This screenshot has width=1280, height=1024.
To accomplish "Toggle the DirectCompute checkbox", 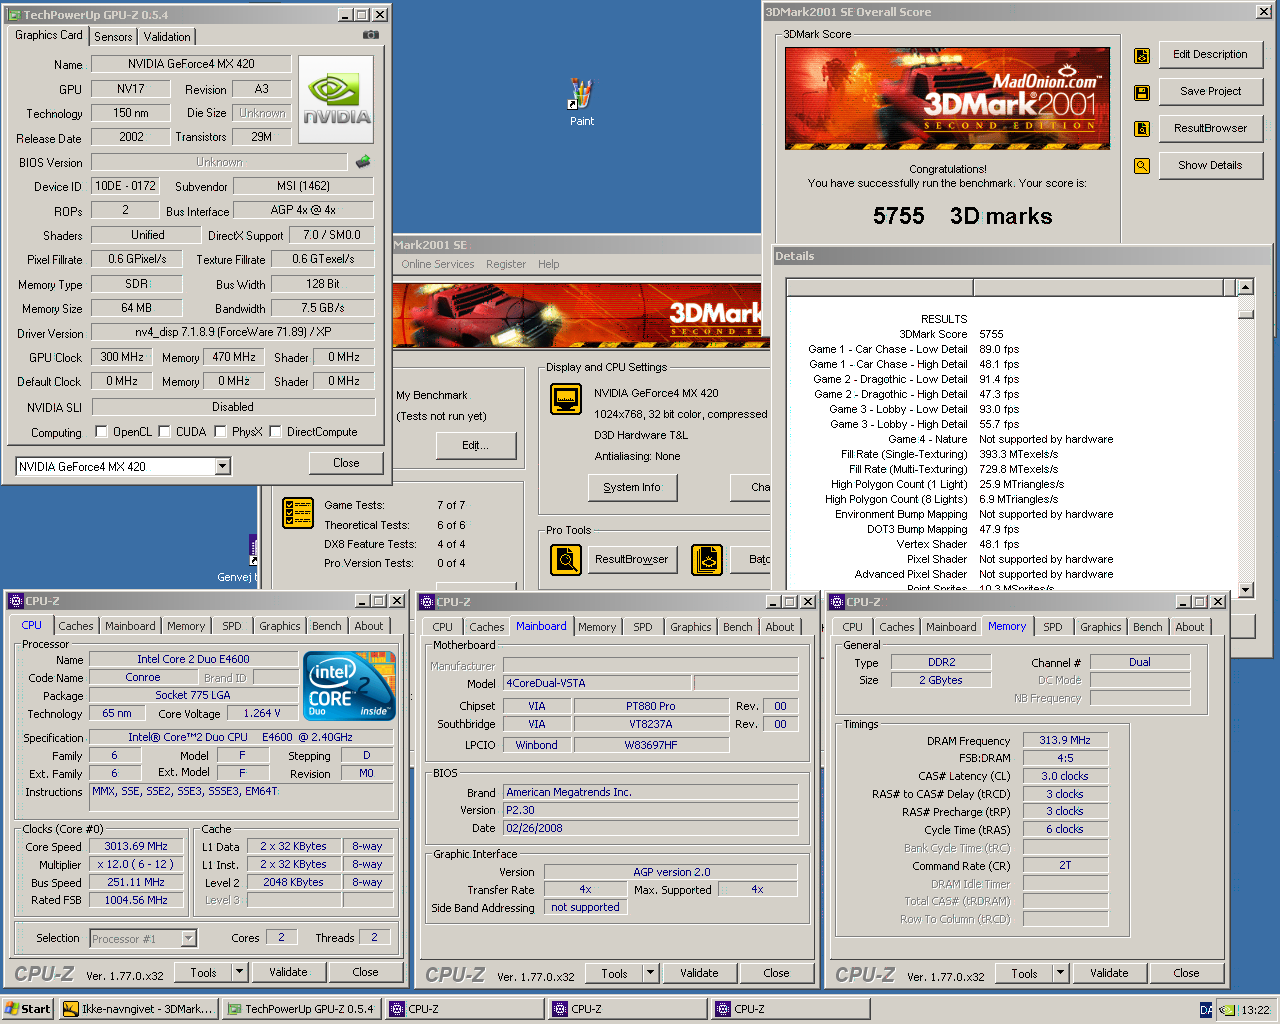I will point(275,432).
